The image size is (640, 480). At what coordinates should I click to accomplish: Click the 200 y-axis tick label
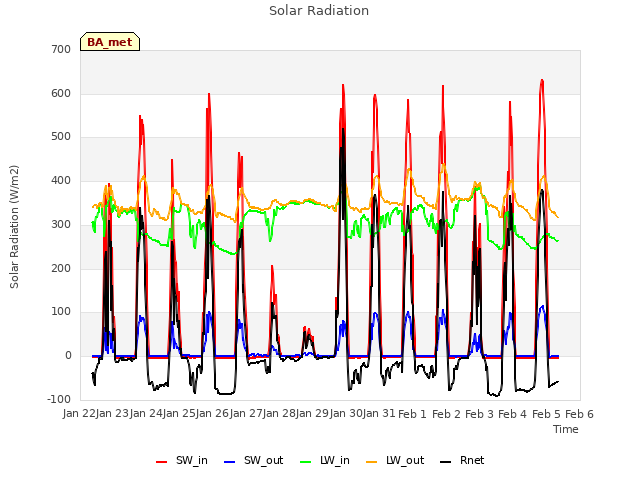(x=61, y=269)
